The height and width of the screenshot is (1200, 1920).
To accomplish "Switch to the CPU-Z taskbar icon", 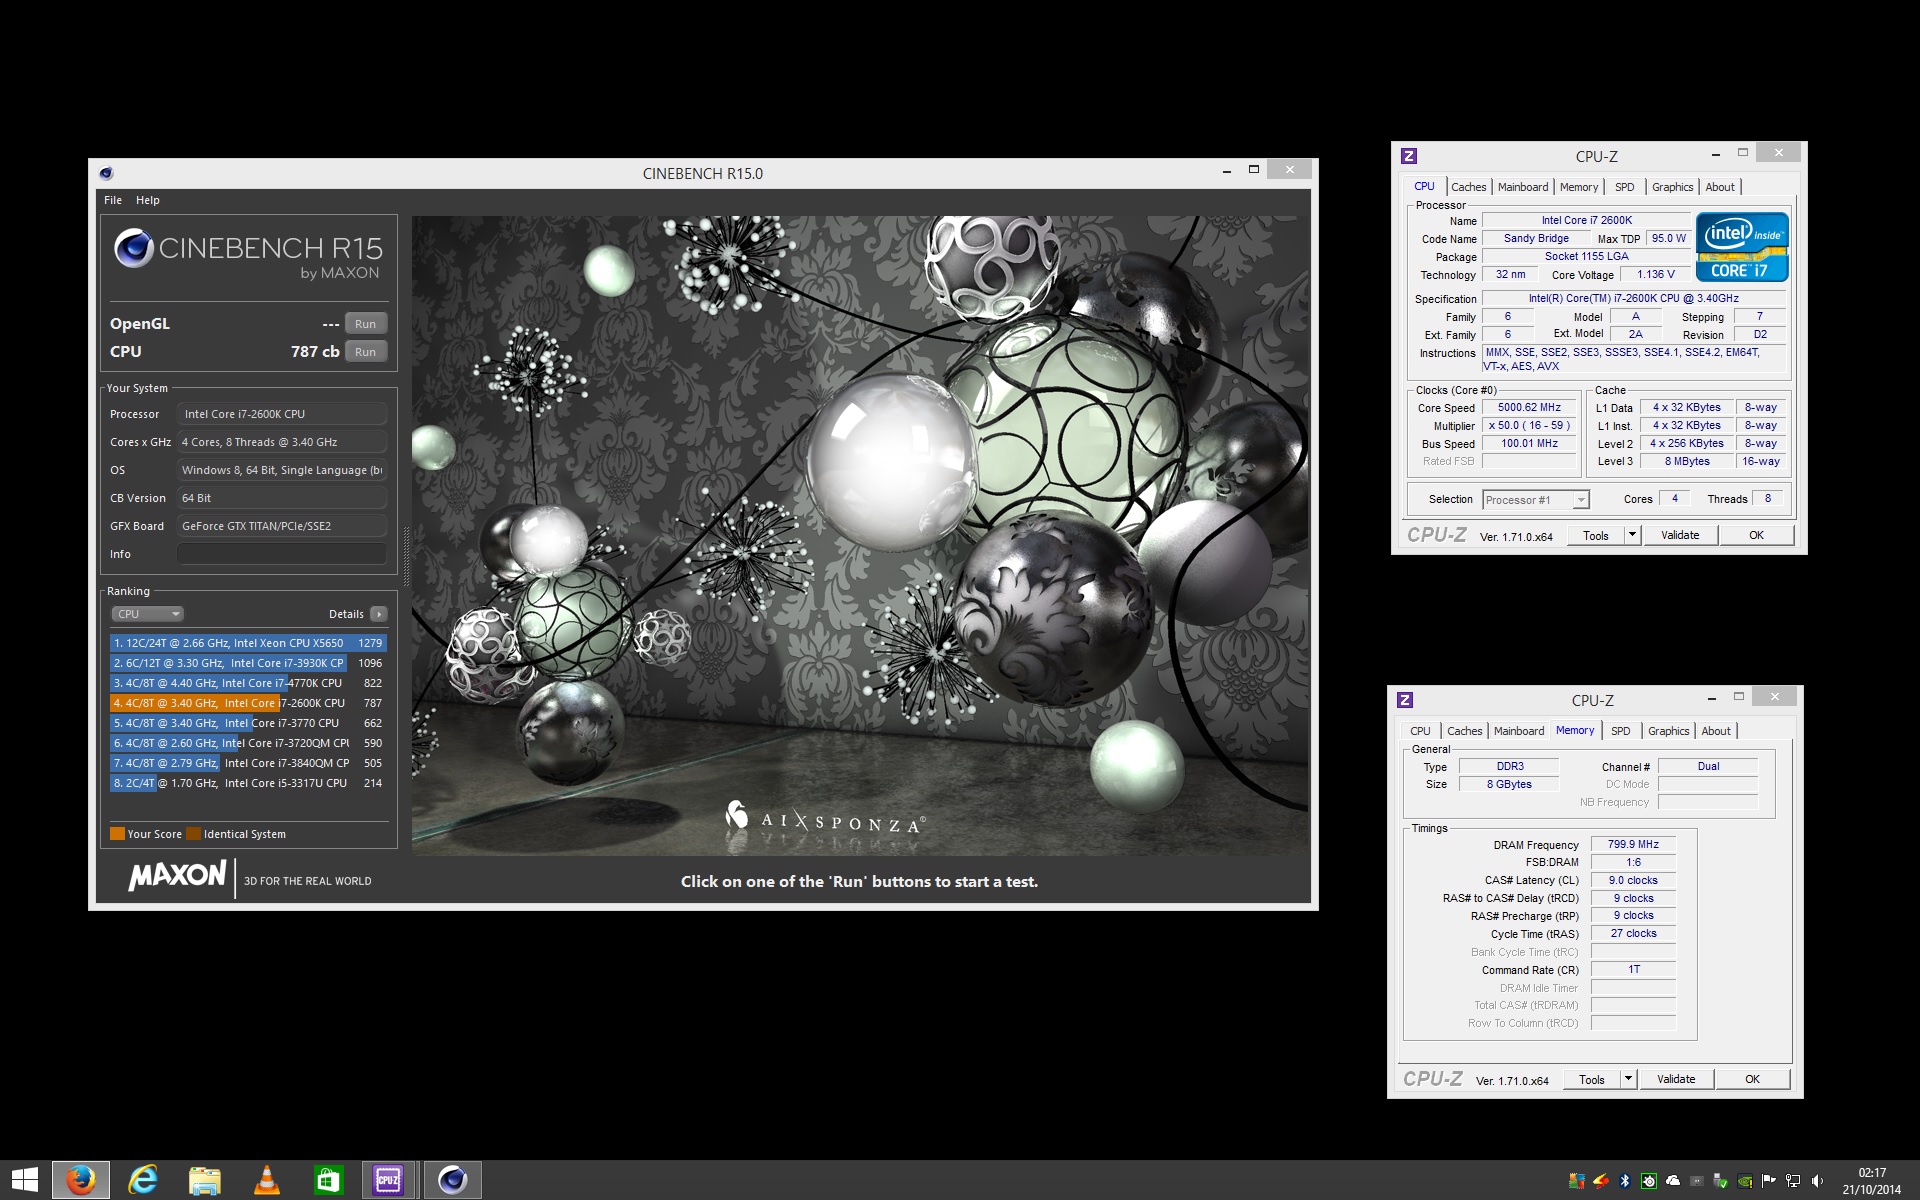I will click(x=389, y=1180).
